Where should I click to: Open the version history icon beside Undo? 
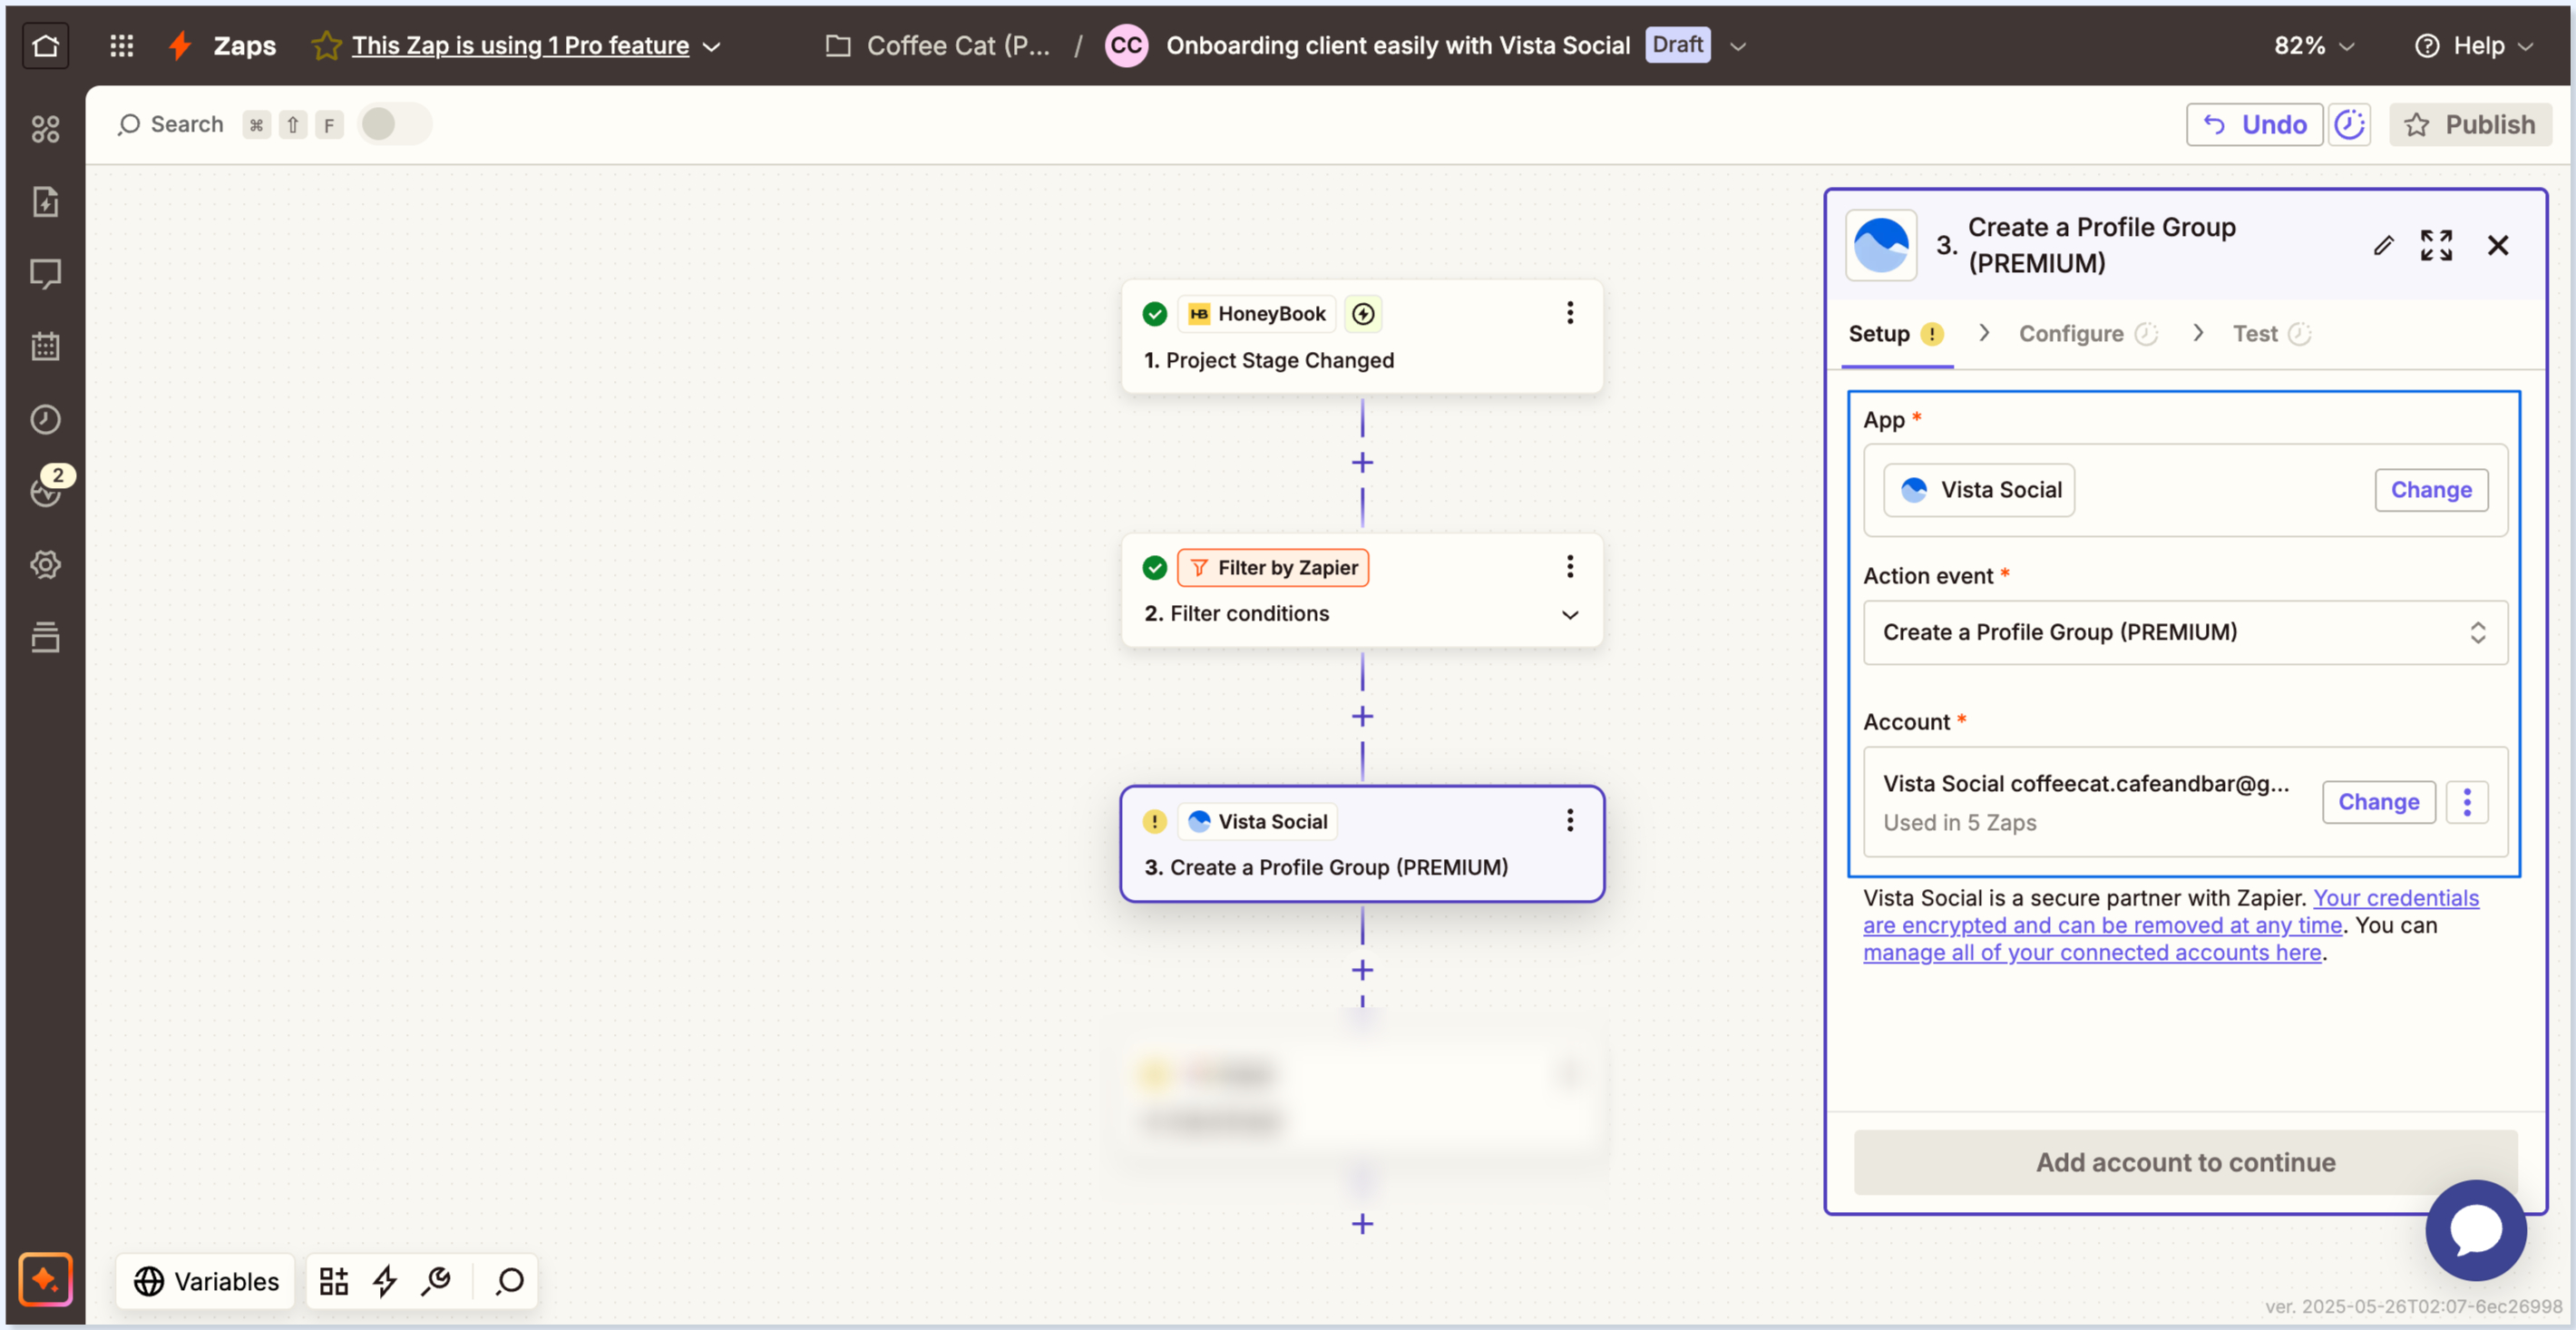click(x=2349, y=124)
